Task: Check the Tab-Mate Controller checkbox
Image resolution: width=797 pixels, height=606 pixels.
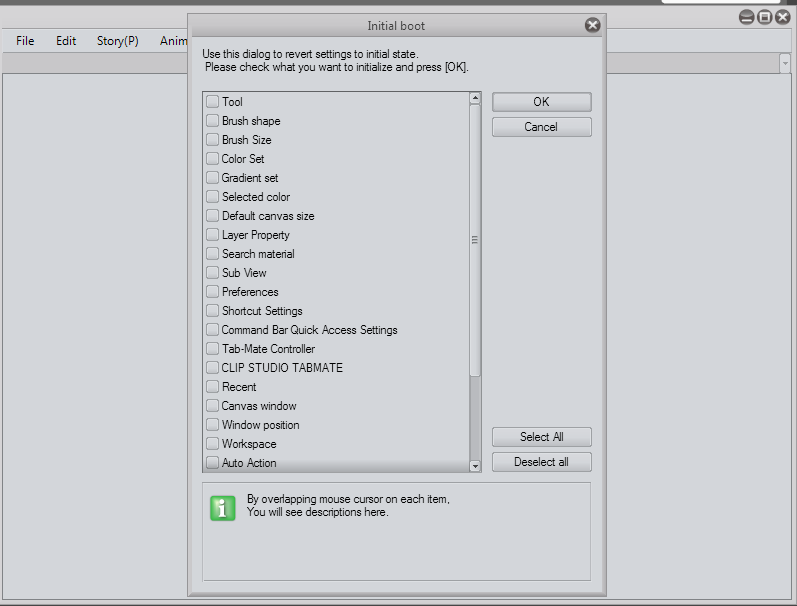Action: tap(212, 349)
